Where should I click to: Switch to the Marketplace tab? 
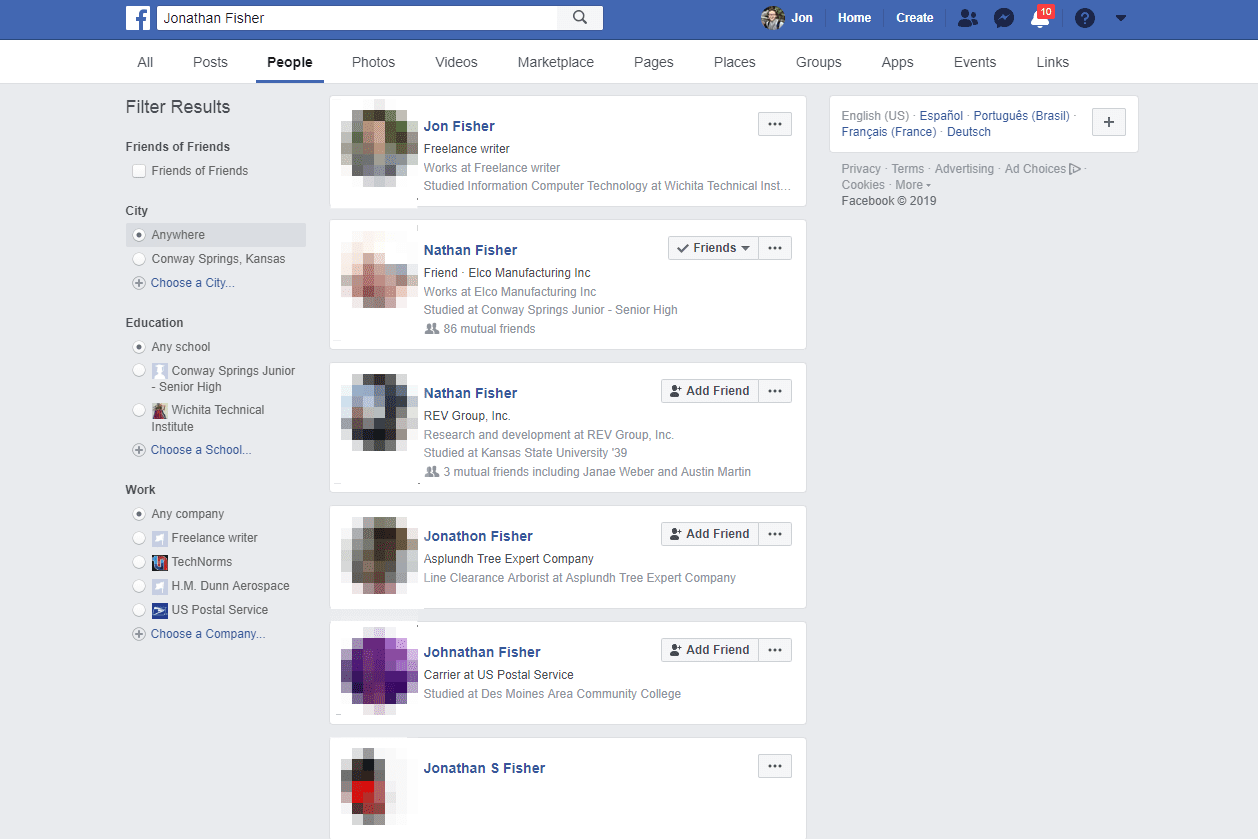(555, 62)
